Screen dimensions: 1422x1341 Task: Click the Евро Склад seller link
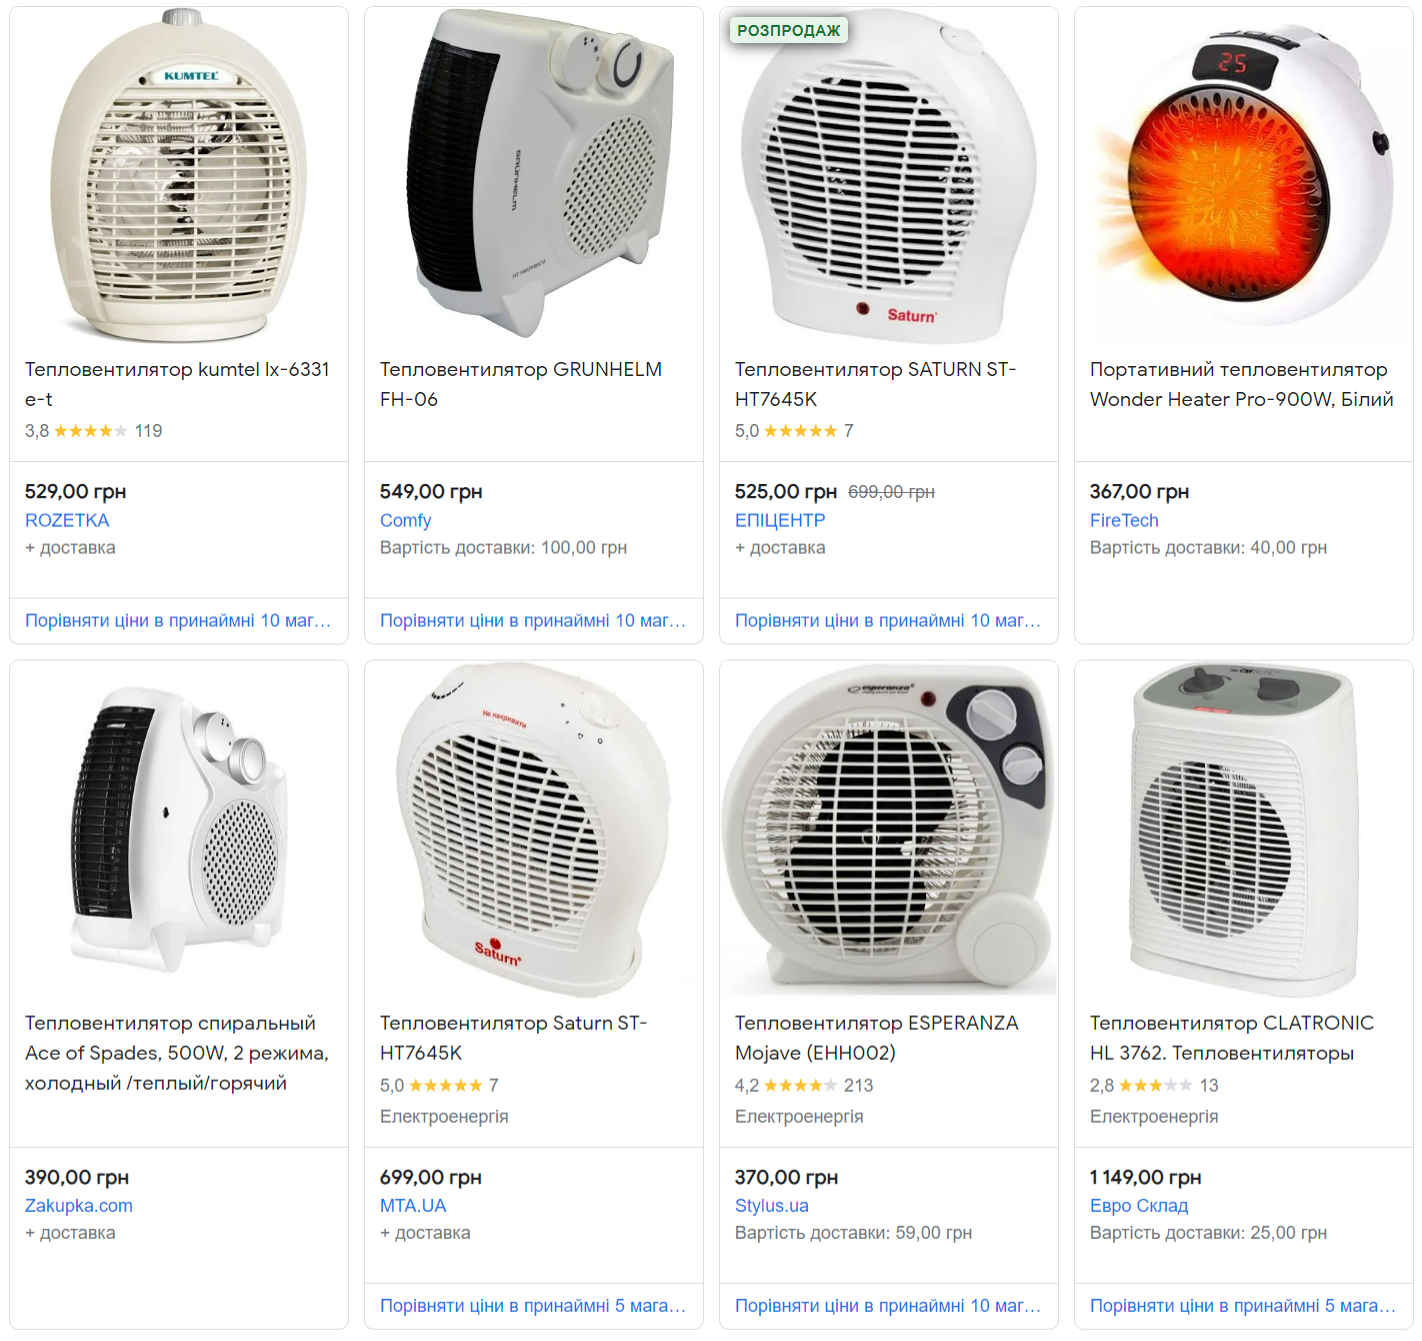tap(1139, 1206)
